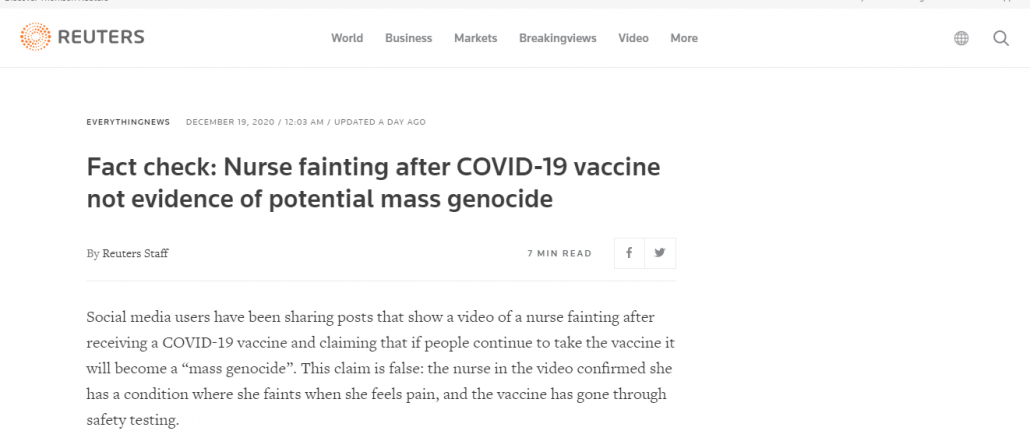Click the REUTERS wordmark text
1030x438 pixels.
[x=101, y=37]
